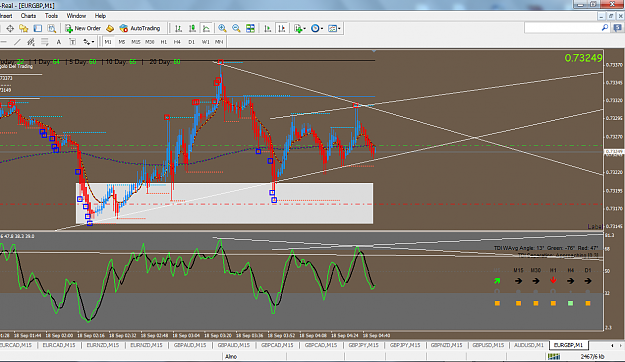Open the chat icon beside search
The height and width of the screenshot is (362, 625).
pos(617,28)
